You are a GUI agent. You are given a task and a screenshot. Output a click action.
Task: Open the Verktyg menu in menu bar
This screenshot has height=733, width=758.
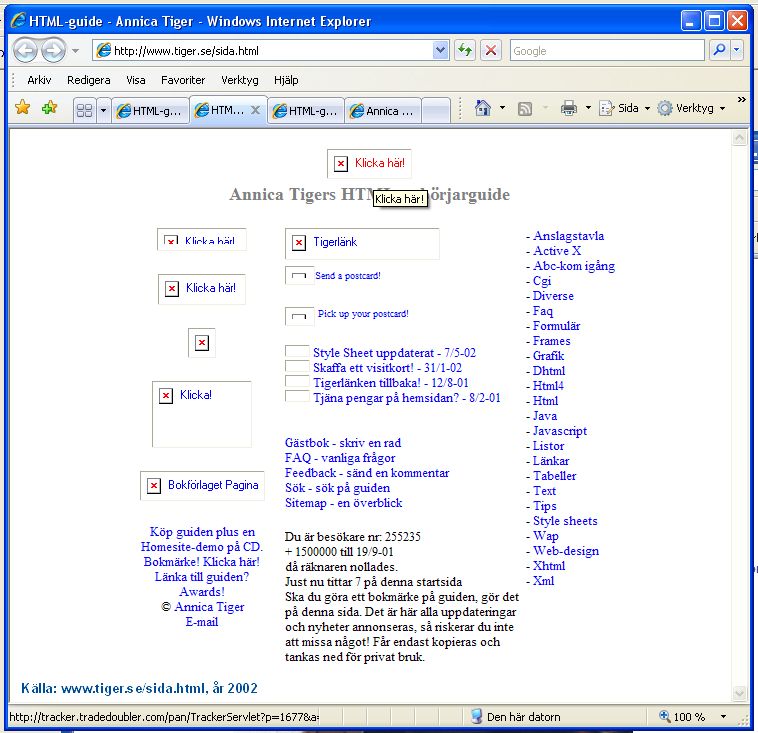239,80
